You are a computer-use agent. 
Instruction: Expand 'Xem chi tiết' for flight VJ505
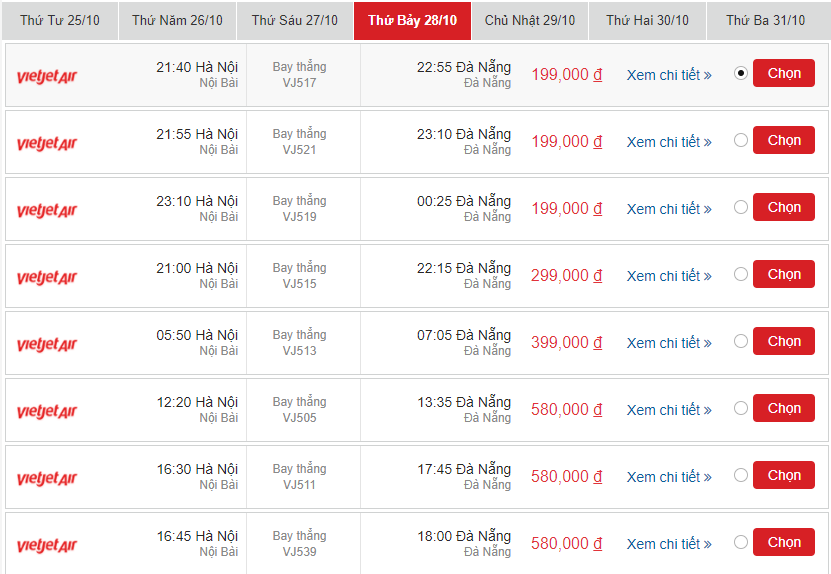coord(668,410)
